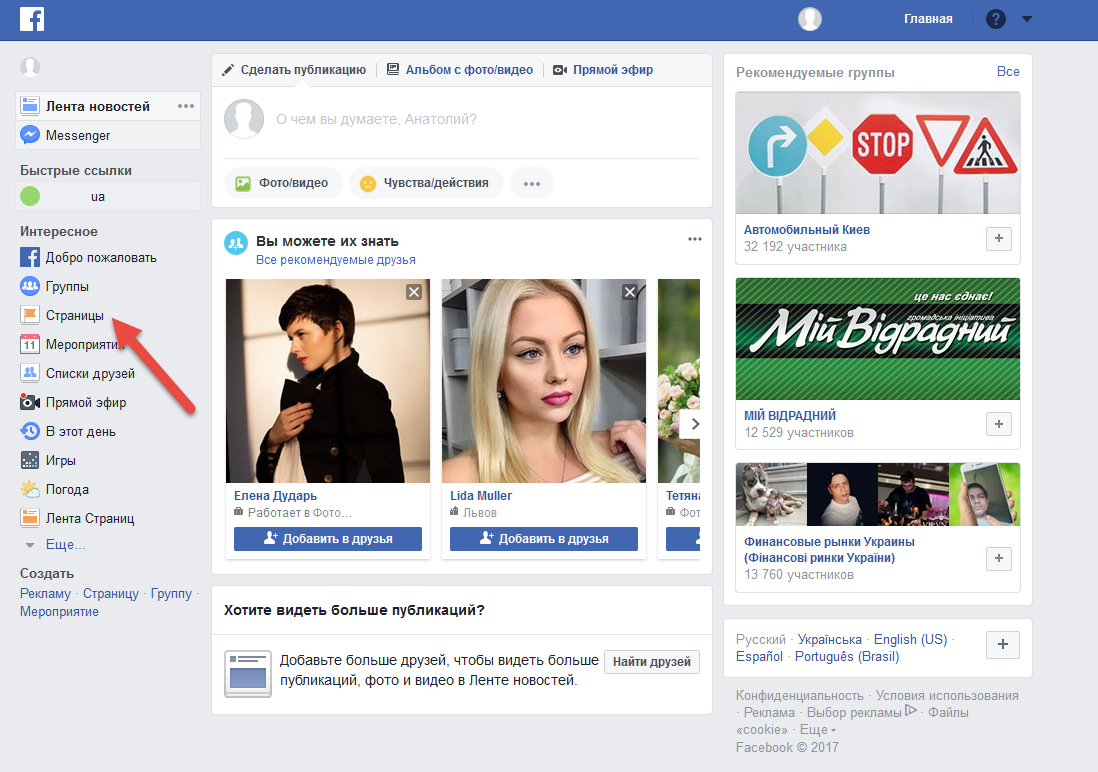Open more composer options three-dots button
The height and width of the screenshot is (772, 1098).
point(531,183)
